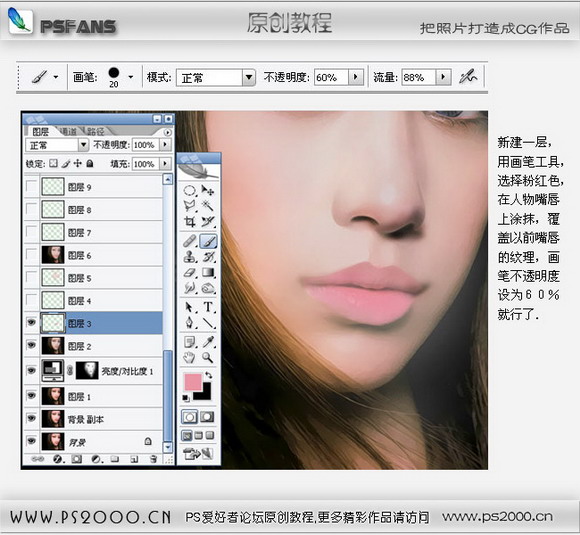Image resolution: width=580 pixels, height=535 pixels.
Task: Select the Type tool
Action: coord(208,307)
